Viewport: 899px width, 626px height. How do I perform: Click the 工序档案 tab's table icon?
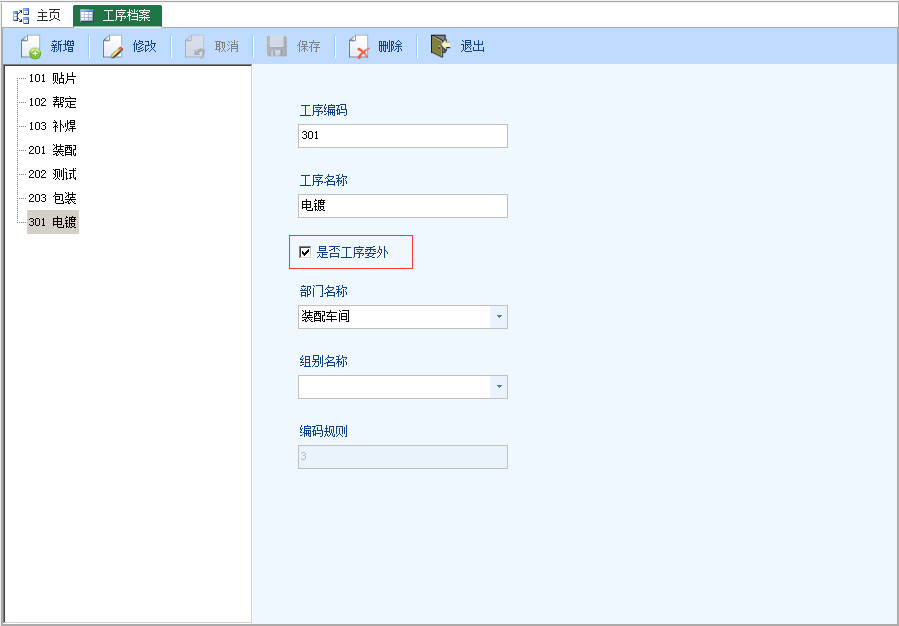tap(87, 15)
